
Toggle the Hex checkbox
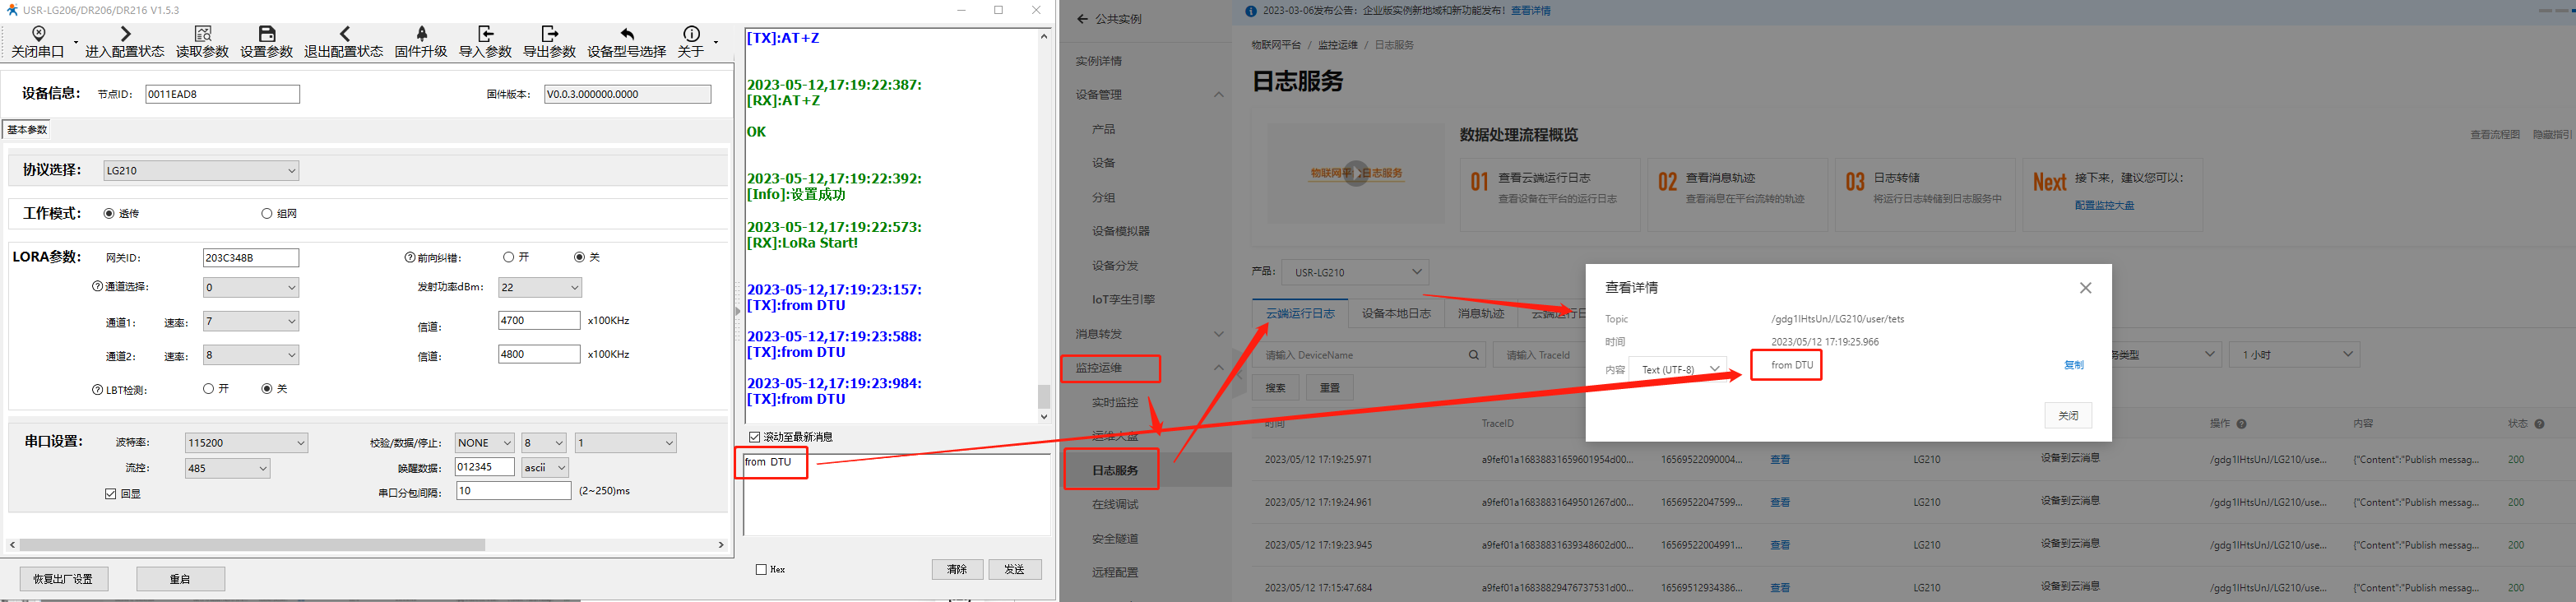[x=761, y=569]
